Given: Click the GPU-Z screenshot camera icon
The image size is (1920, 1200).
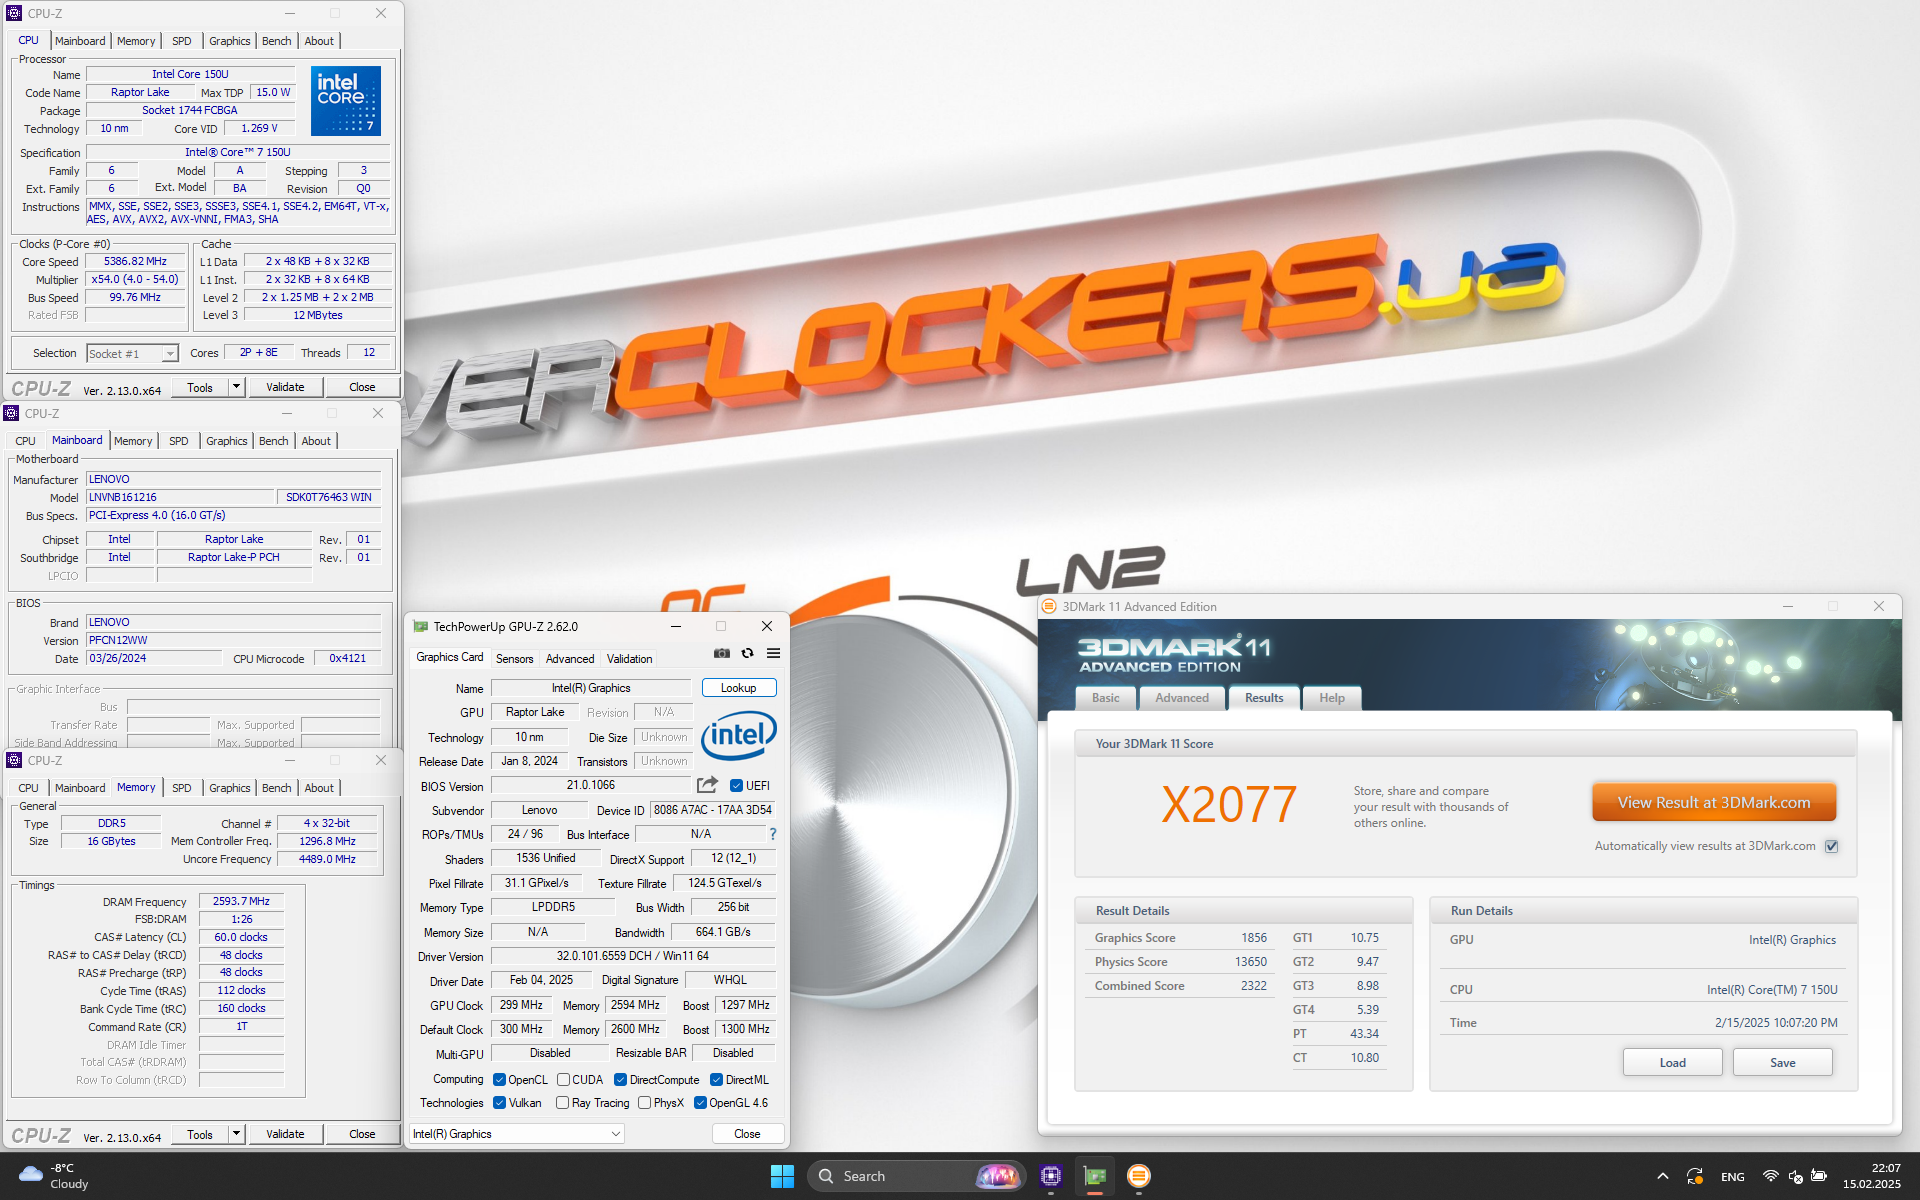Looking at the screenshot, I should tap(721, 653).
